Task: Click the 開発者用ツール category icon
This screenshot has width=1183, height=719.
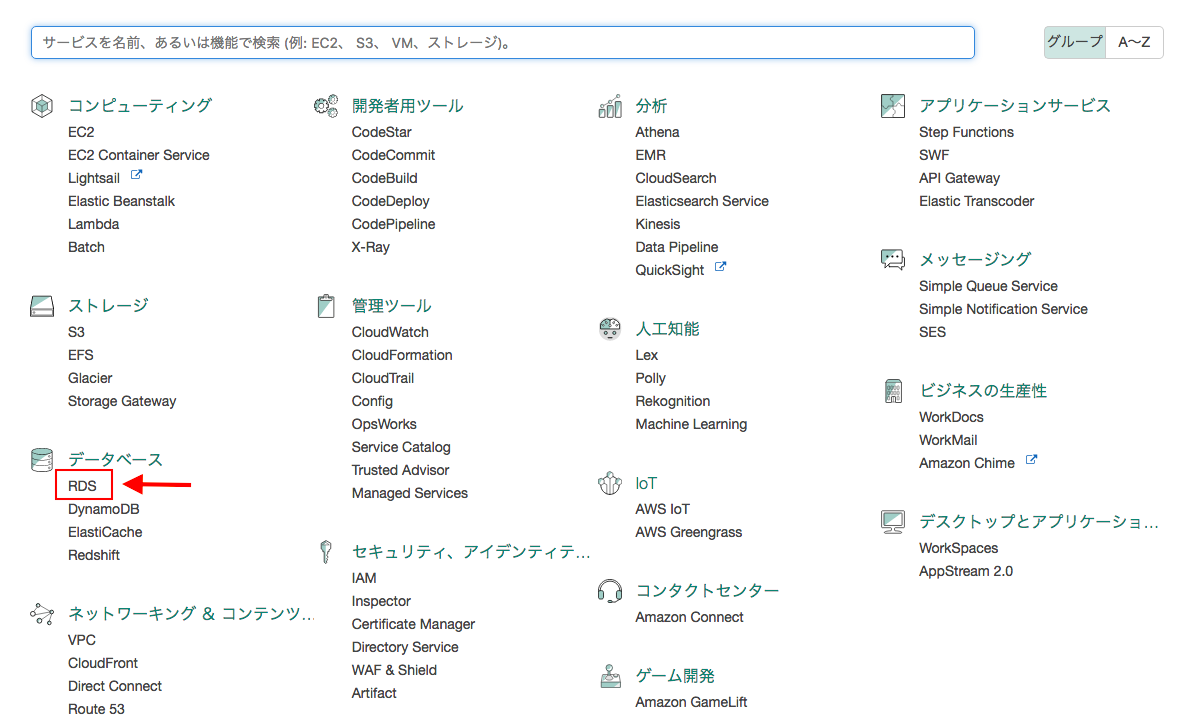Action: (326, 105)
